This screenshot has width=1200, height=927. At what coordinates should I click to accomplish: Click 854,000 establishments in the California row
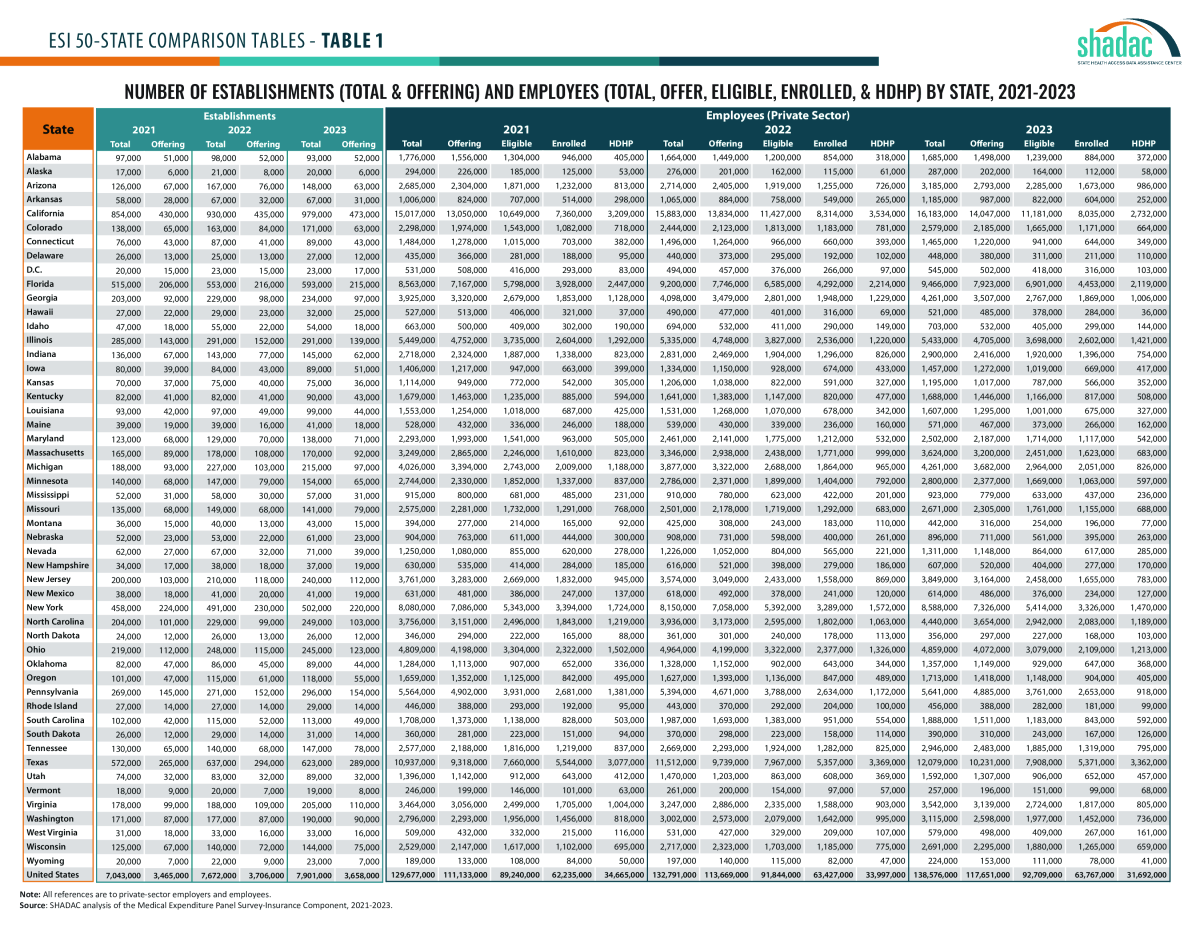127,213
